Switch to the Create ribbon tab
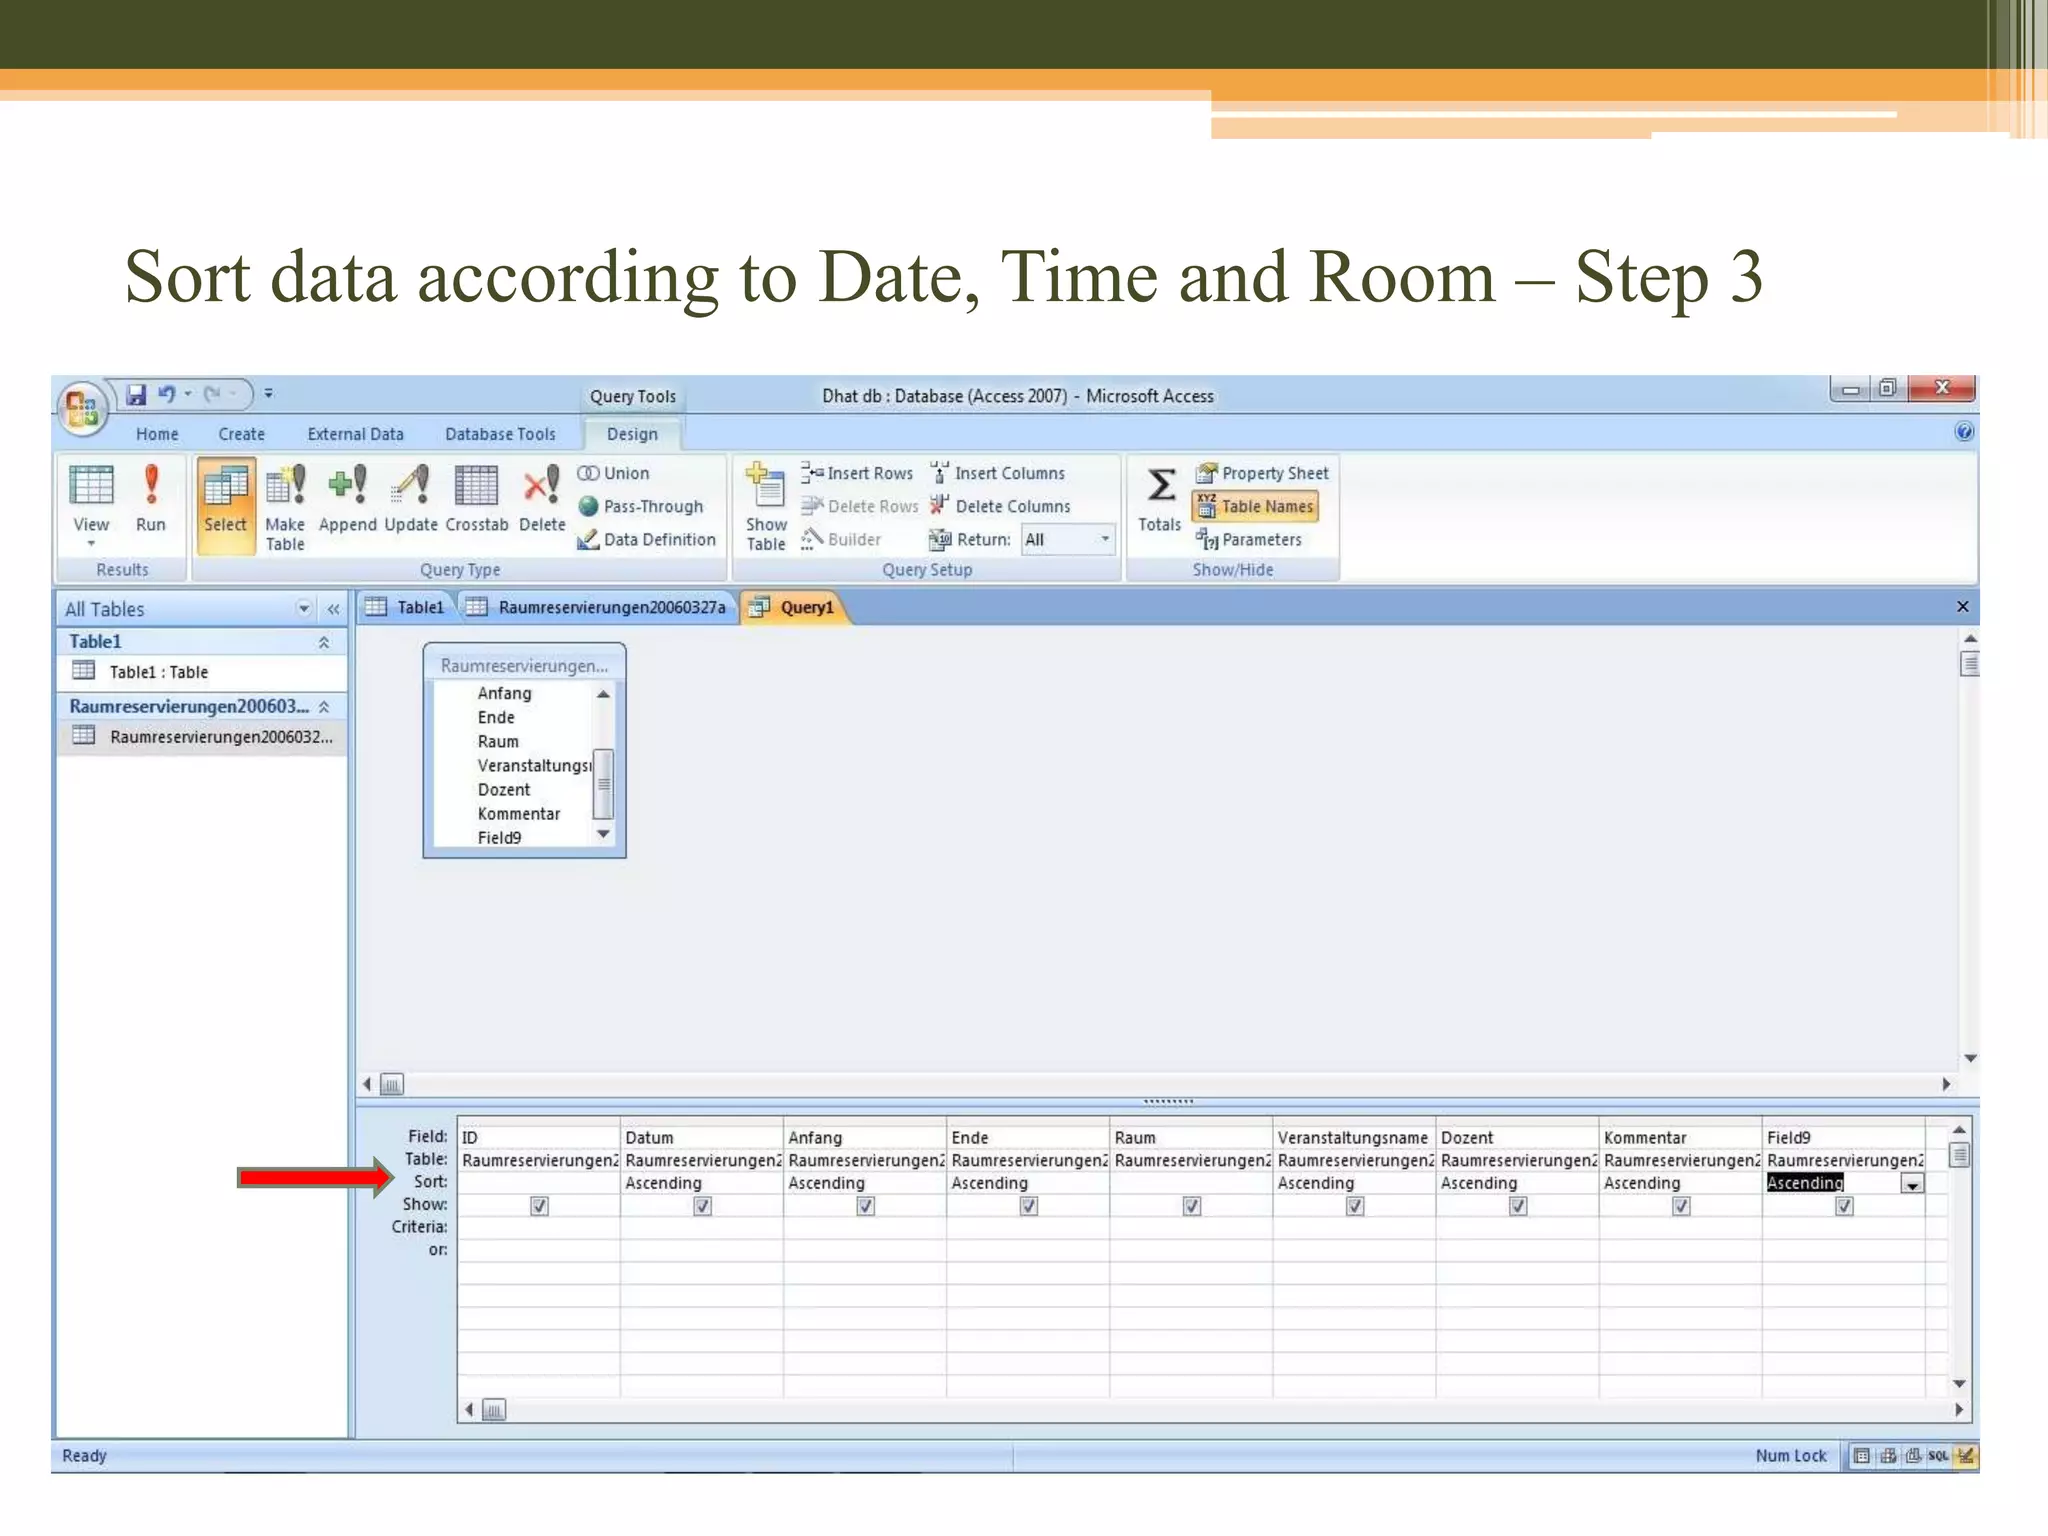Screen dimensions: 2048x1536 241,434
